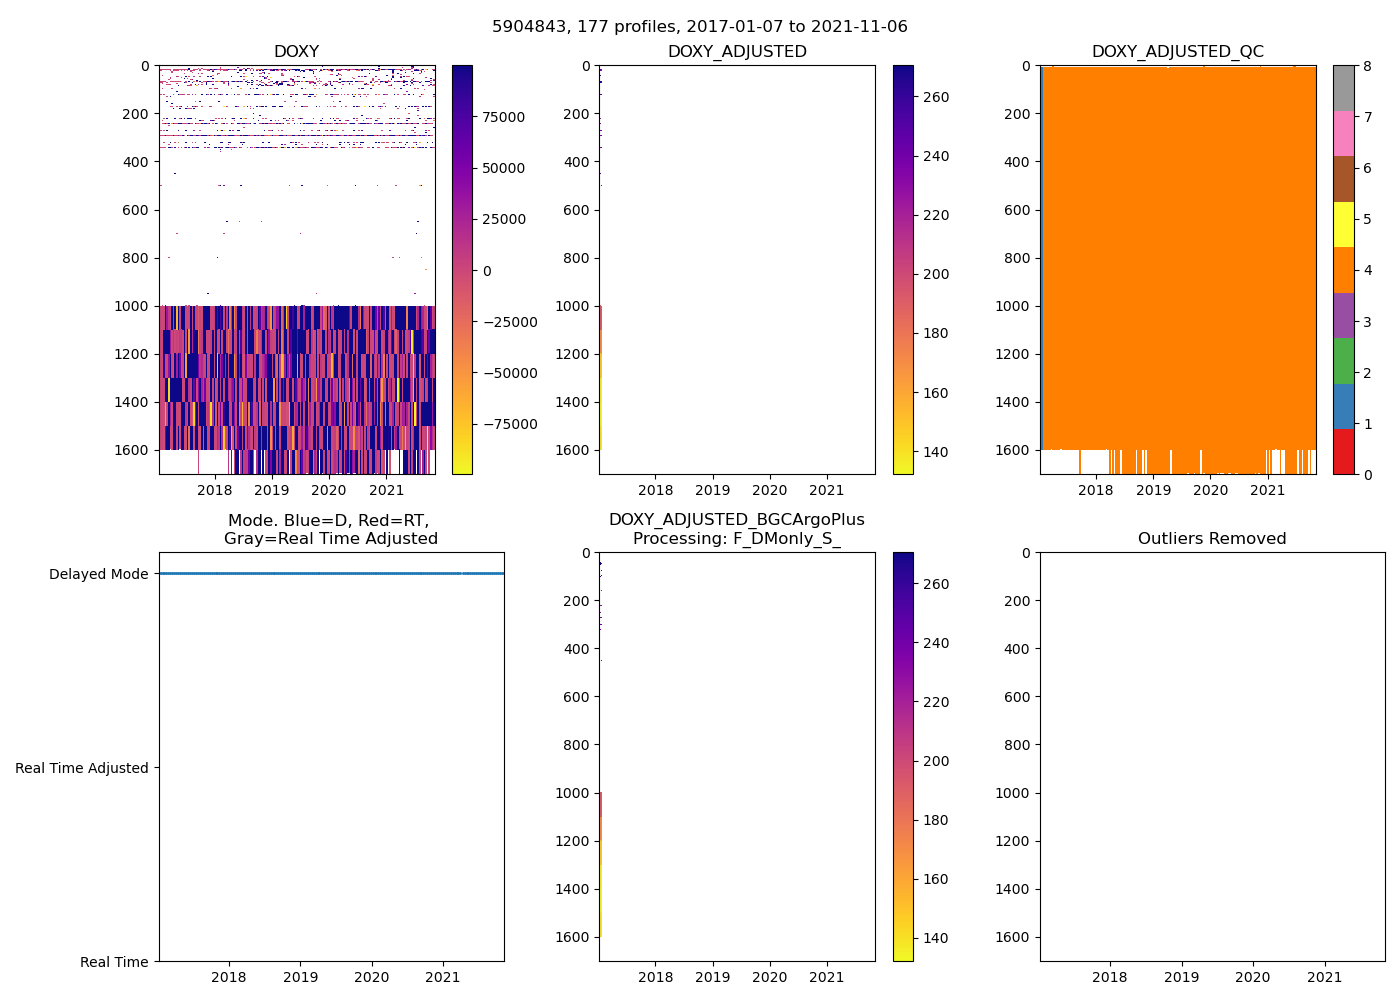1400x1000 pixels.
Task: Click the DOXY_ADJUSTED_QC plot title
Action: click(1177, 52)
